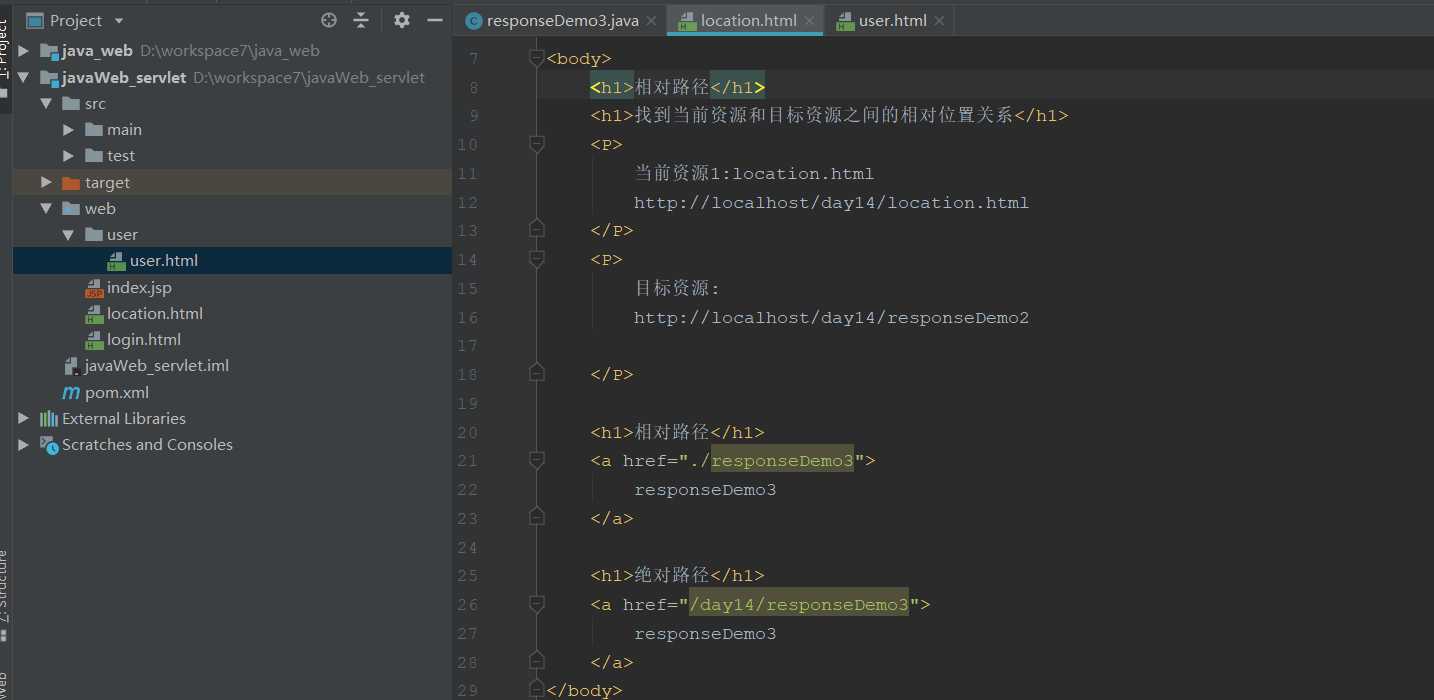1434x700 pixels.
Task: Hide the Project panel with minimize icon
Action: point(434,20)
